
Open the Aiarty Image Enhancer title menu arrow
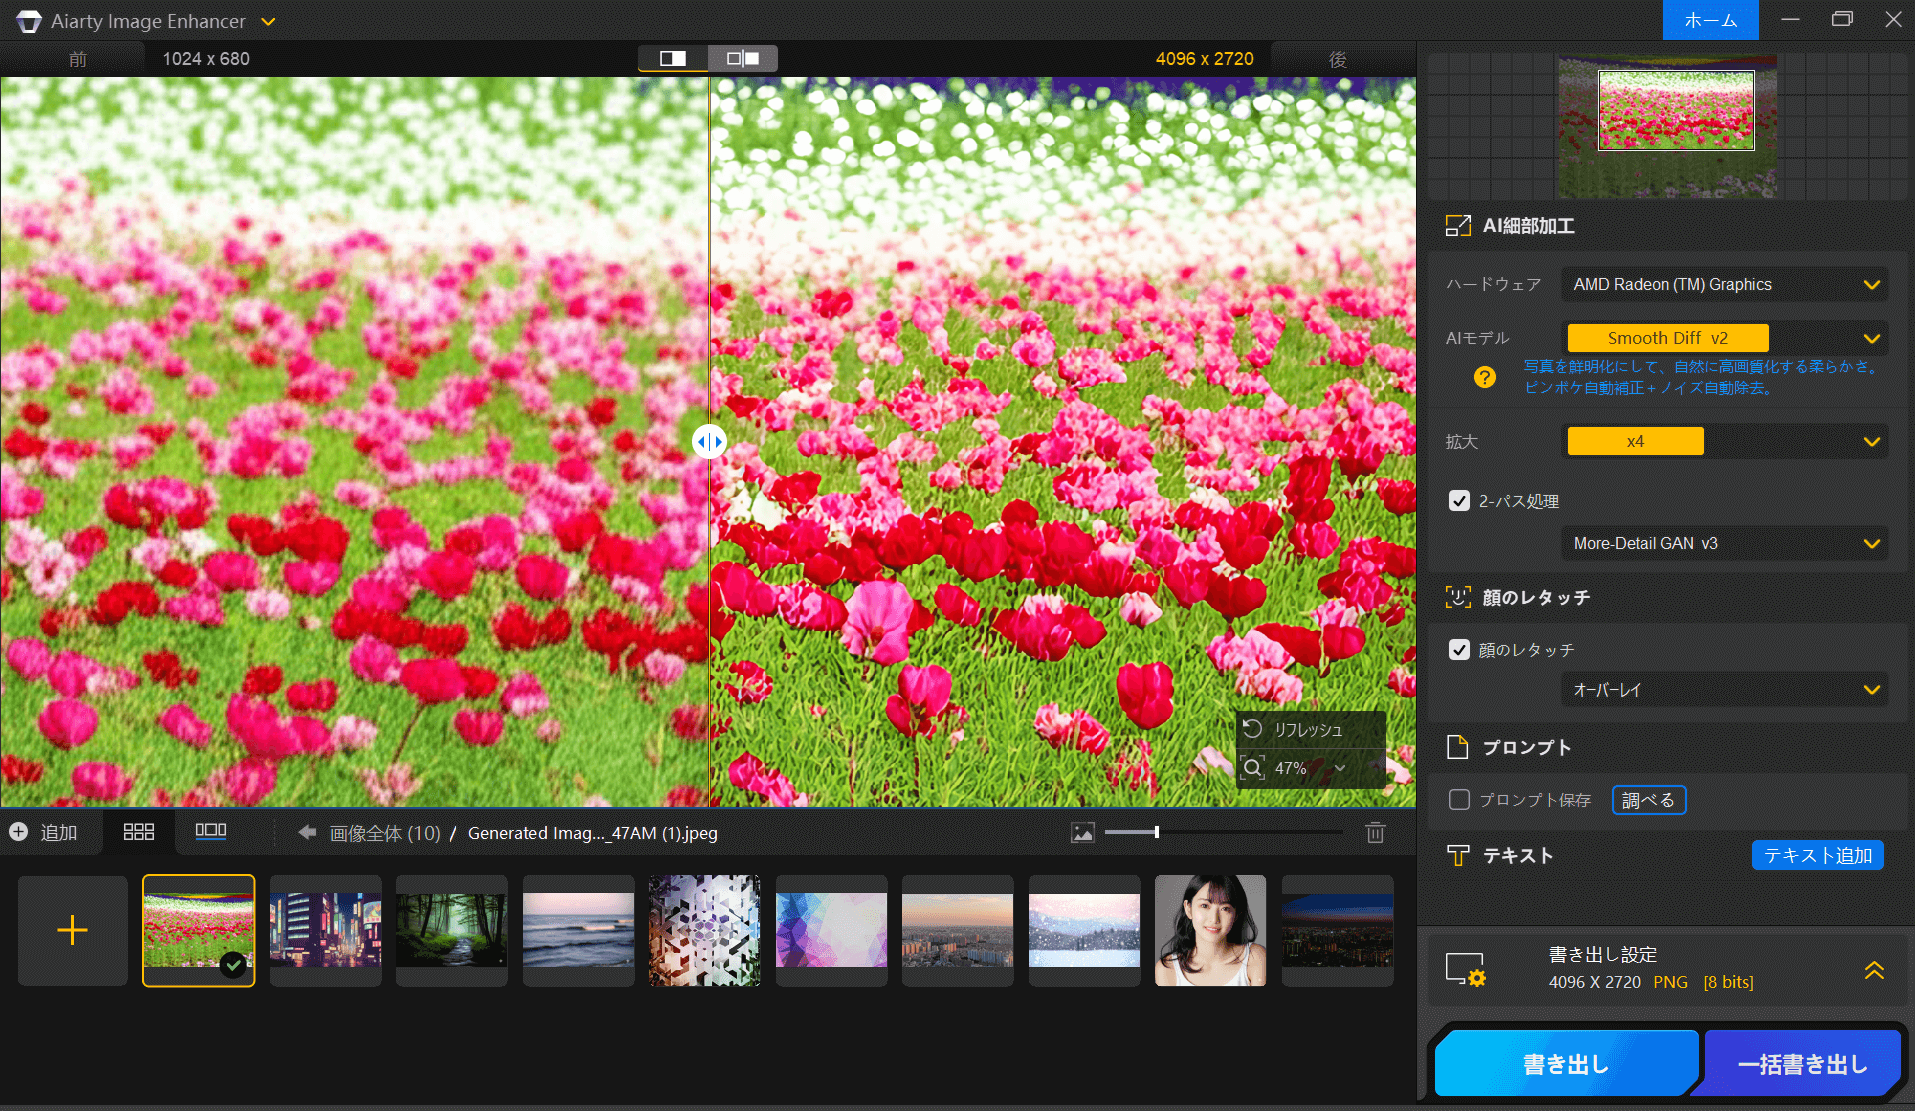267,21
